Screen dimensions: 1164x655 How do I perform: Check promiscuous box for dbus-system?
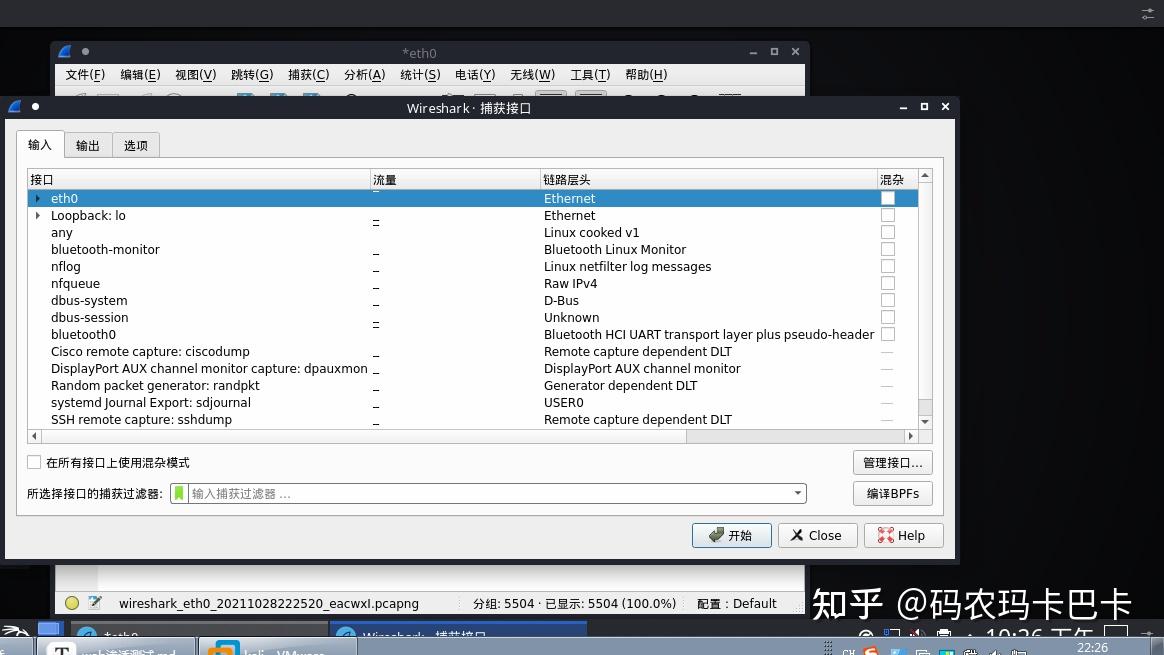tap(888, 301)
